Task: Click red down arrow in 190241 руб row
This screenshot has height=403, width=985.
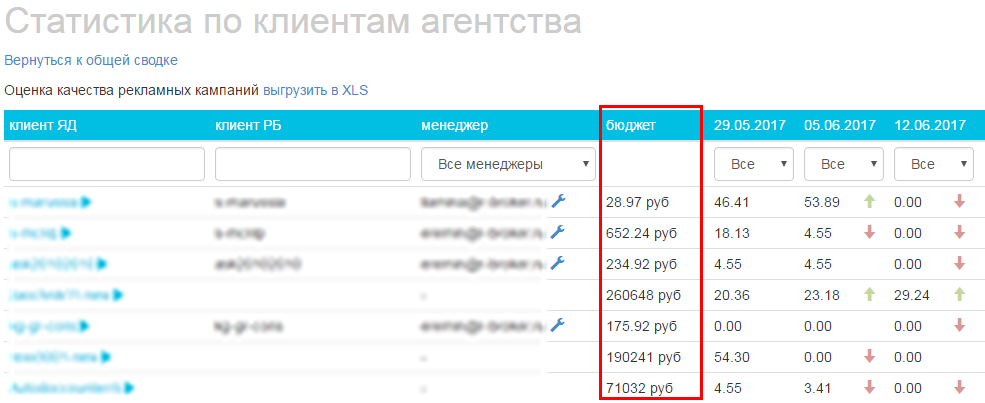Action: [x=869, y=356]
